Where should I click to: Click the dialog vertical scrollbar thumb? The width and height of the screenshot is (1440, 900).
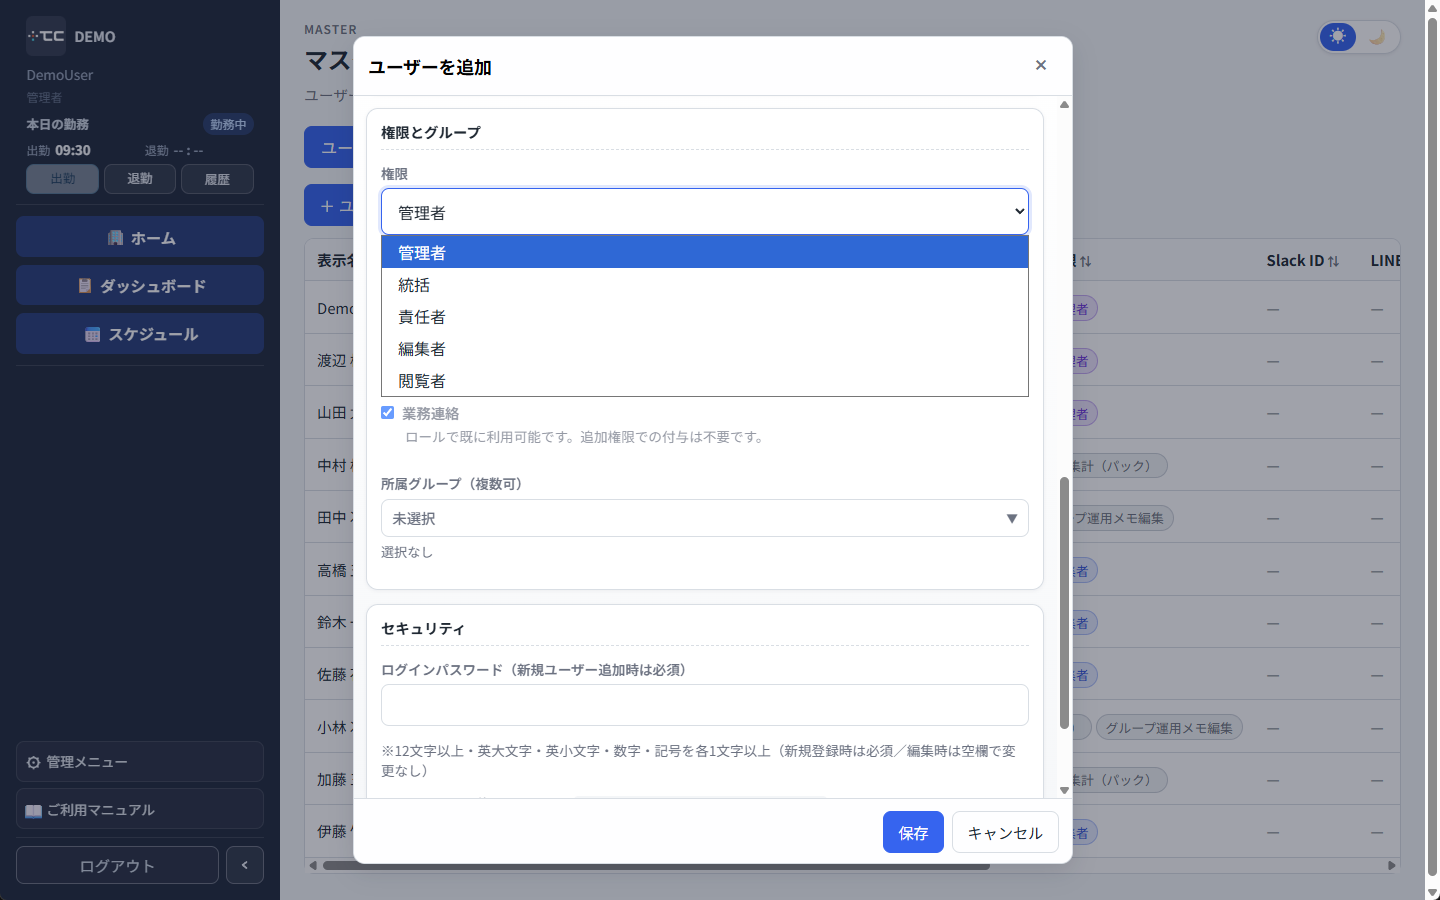click(x=1064, y=603)
